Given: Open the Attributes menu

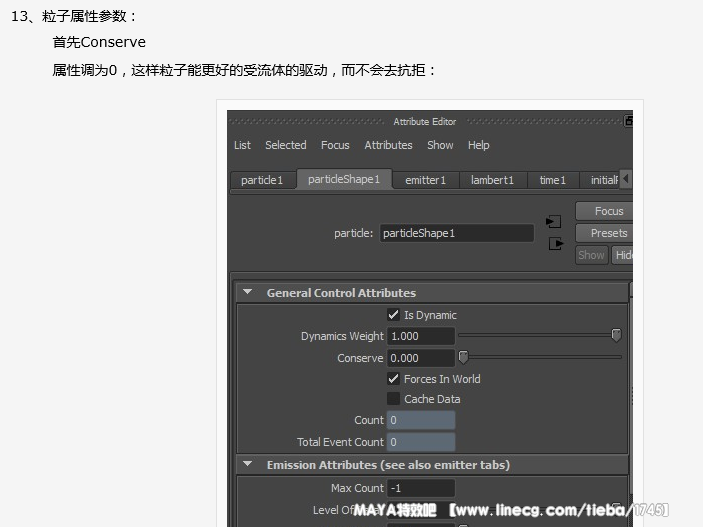Looking at the screenshot, I should (x=388, y=145).
